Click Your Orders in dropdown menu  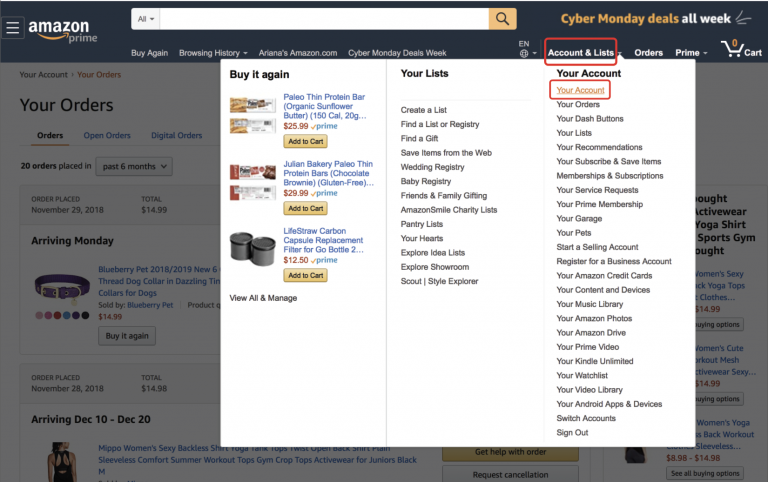click(x=578, y=104)
